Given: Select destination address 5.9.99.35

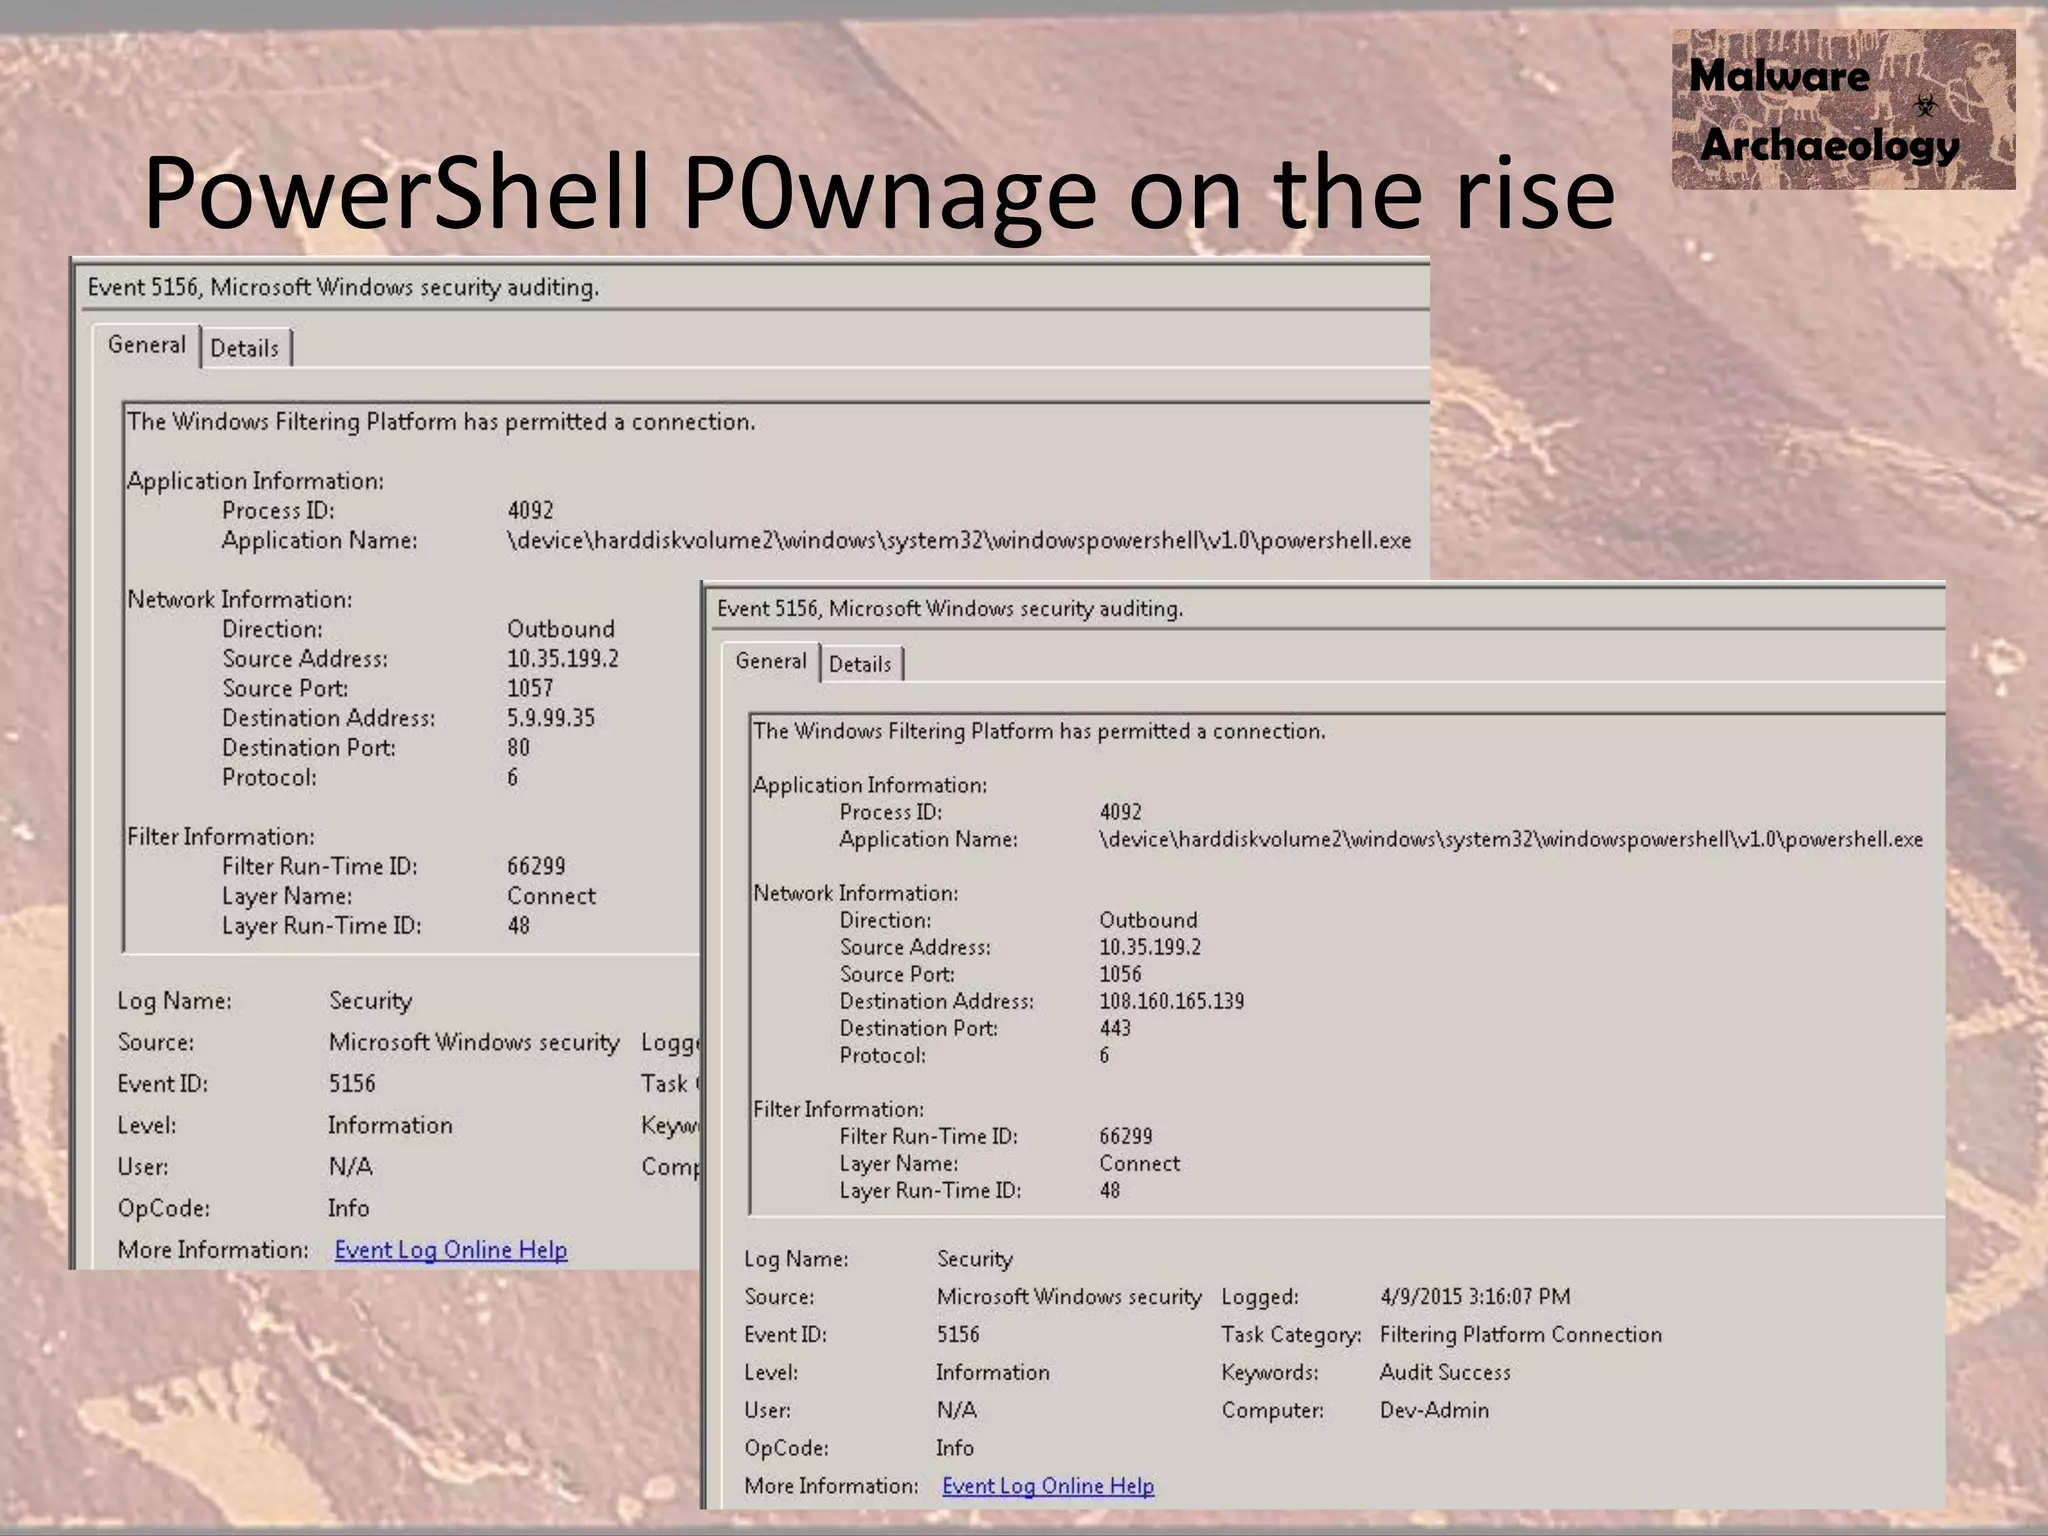Looking at the screenshot, I should pyautogui.click(x=551, y=718).
